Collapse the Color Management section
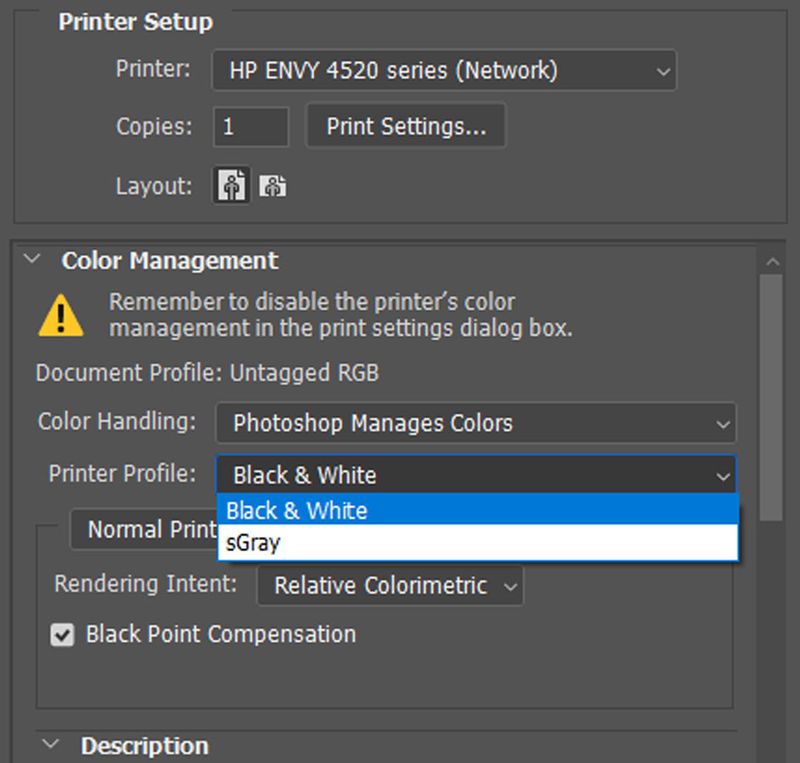 tap(32, 260)
